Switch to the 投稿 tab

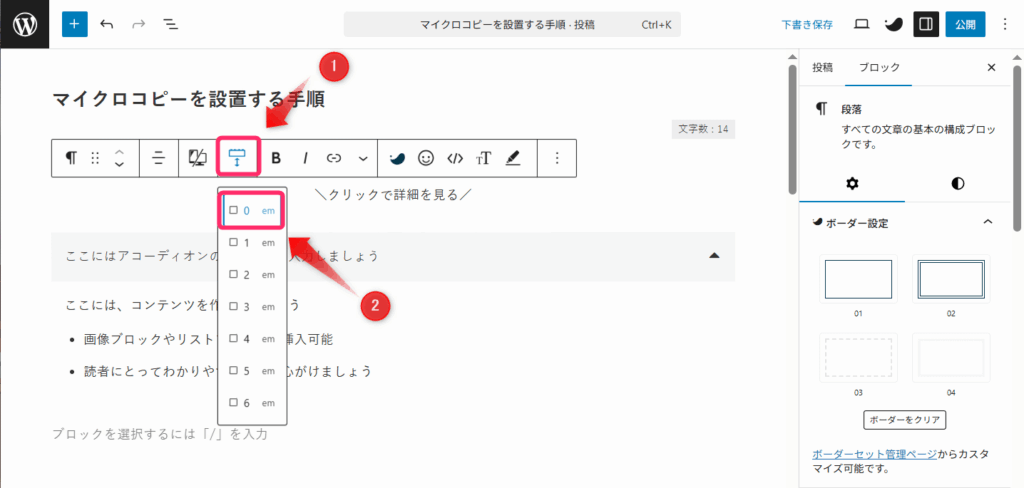click(822, 67)
